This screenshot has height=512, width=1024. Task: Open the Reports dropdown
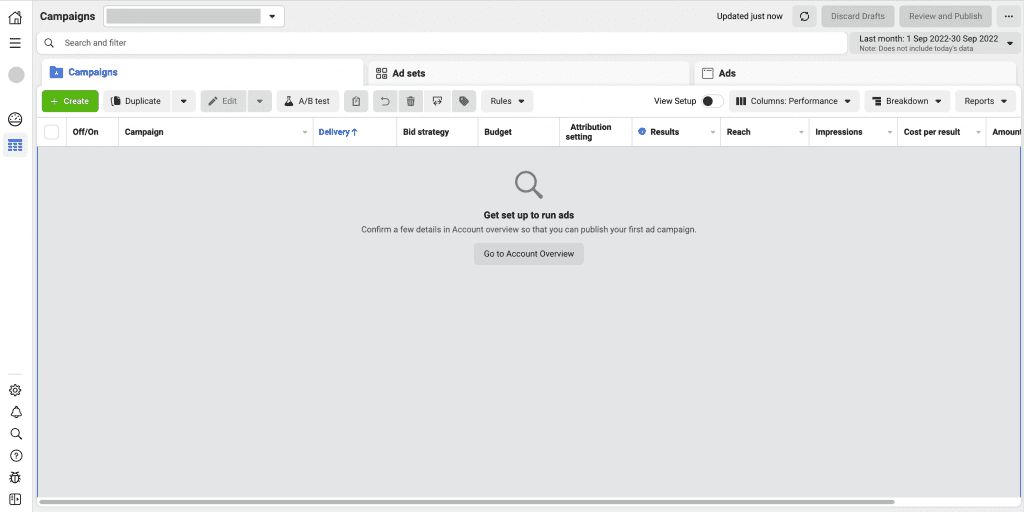[985, 101]
